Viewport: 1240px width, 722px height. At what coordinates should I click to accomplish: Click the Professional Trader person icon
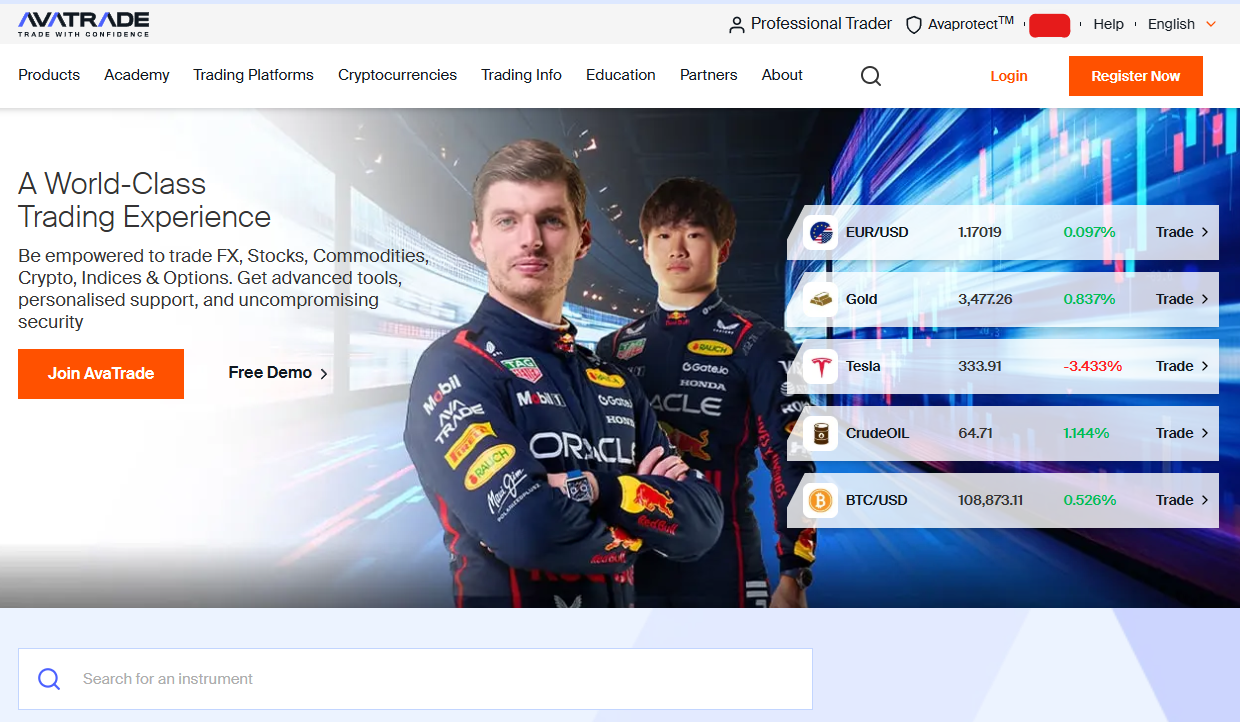click(x=737, y=25)
